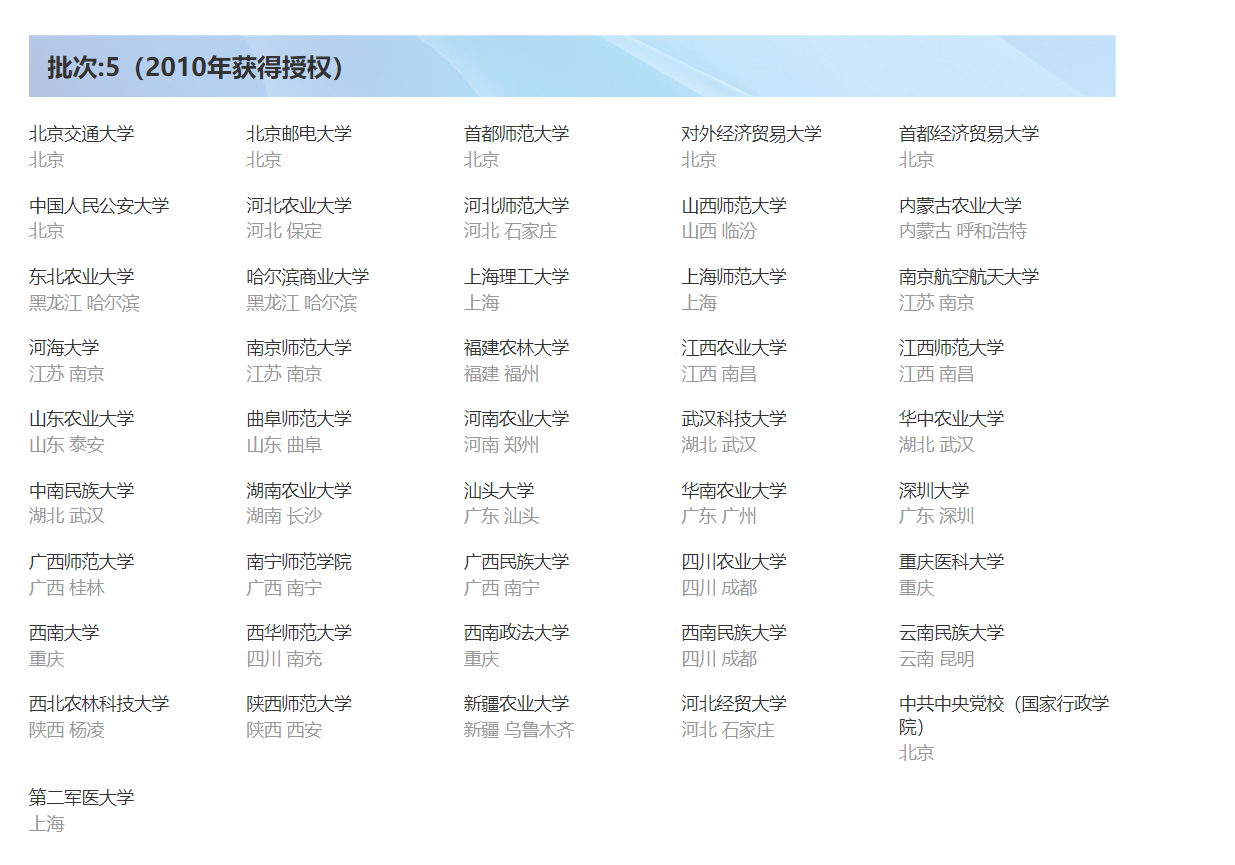Open the 南京航空航天大学 link

(x=969, y=275)
